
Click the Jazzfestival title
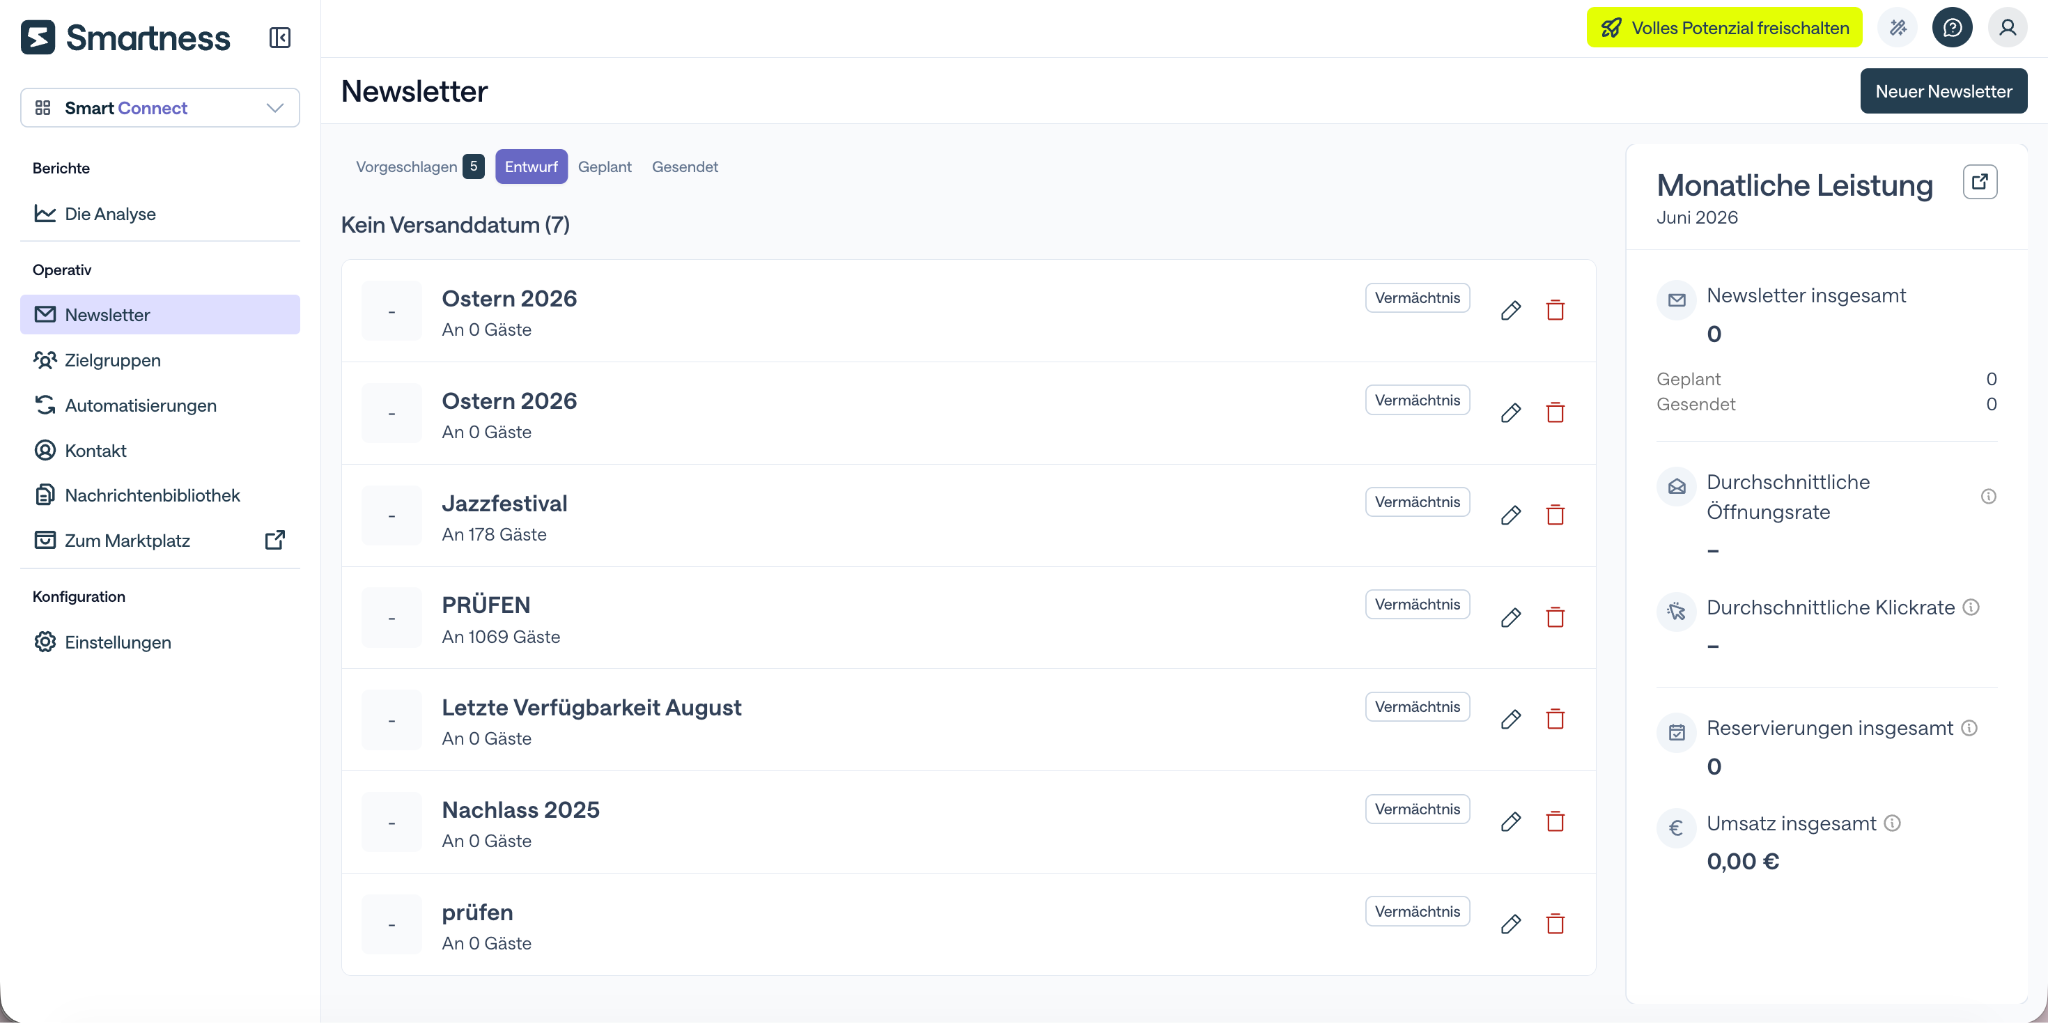[x=504, y=504]
